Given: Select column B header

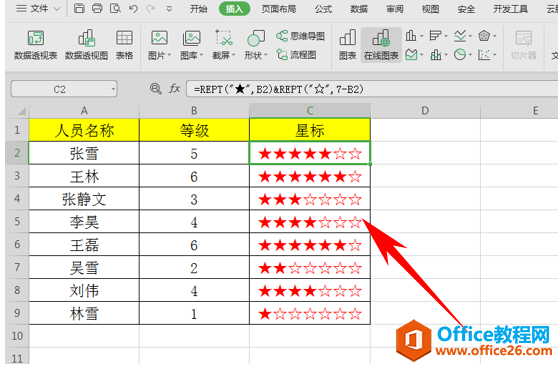Looking at the screenshot, I should tap(194, 111).
